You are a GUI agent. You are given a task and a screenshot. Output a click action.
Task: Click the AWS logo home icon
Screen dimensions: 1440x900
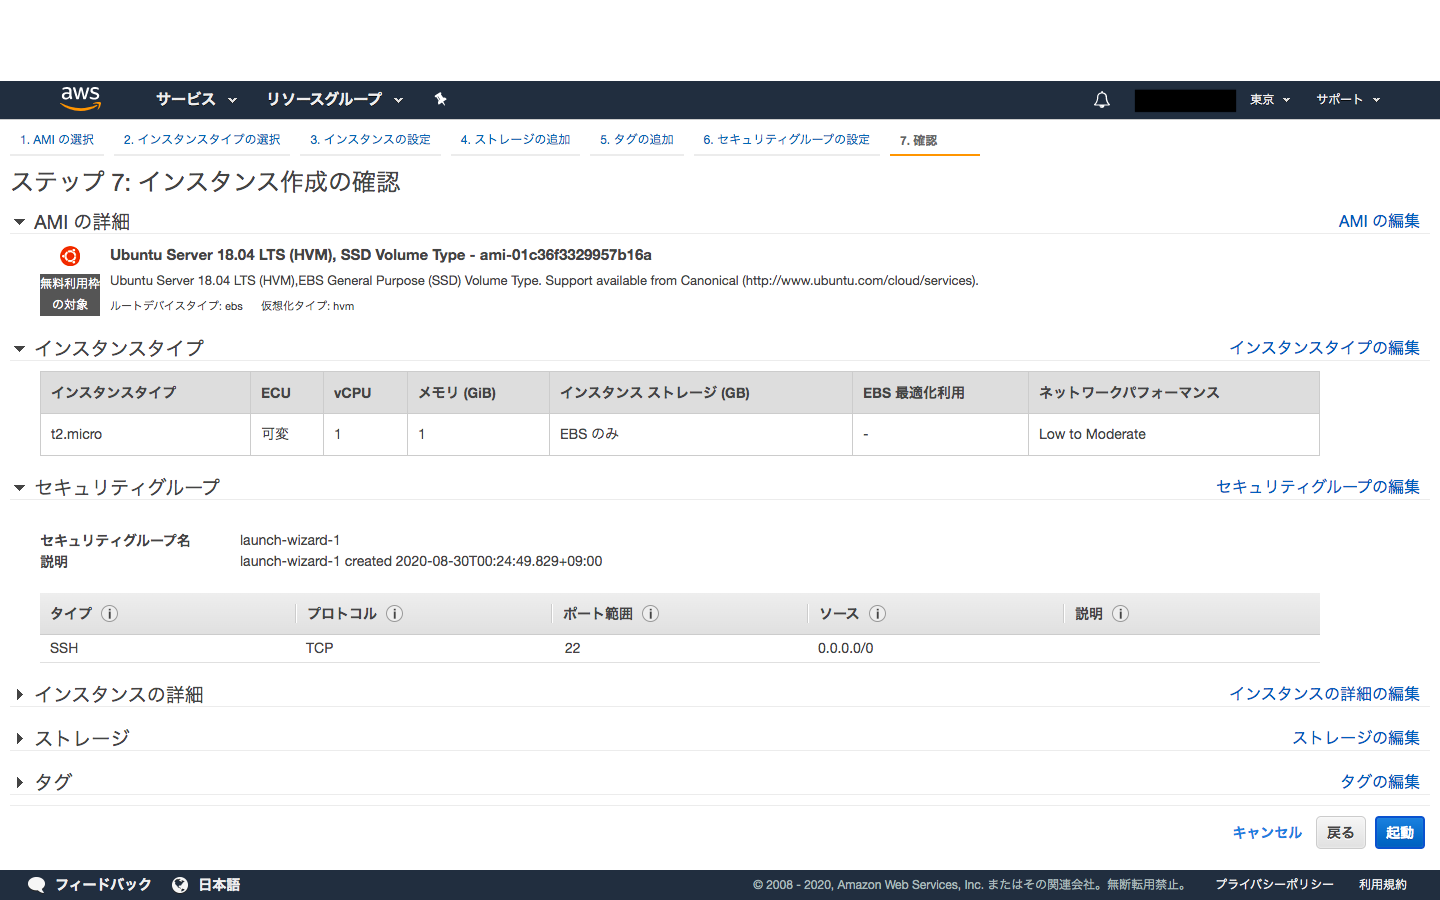coord(80,99)
